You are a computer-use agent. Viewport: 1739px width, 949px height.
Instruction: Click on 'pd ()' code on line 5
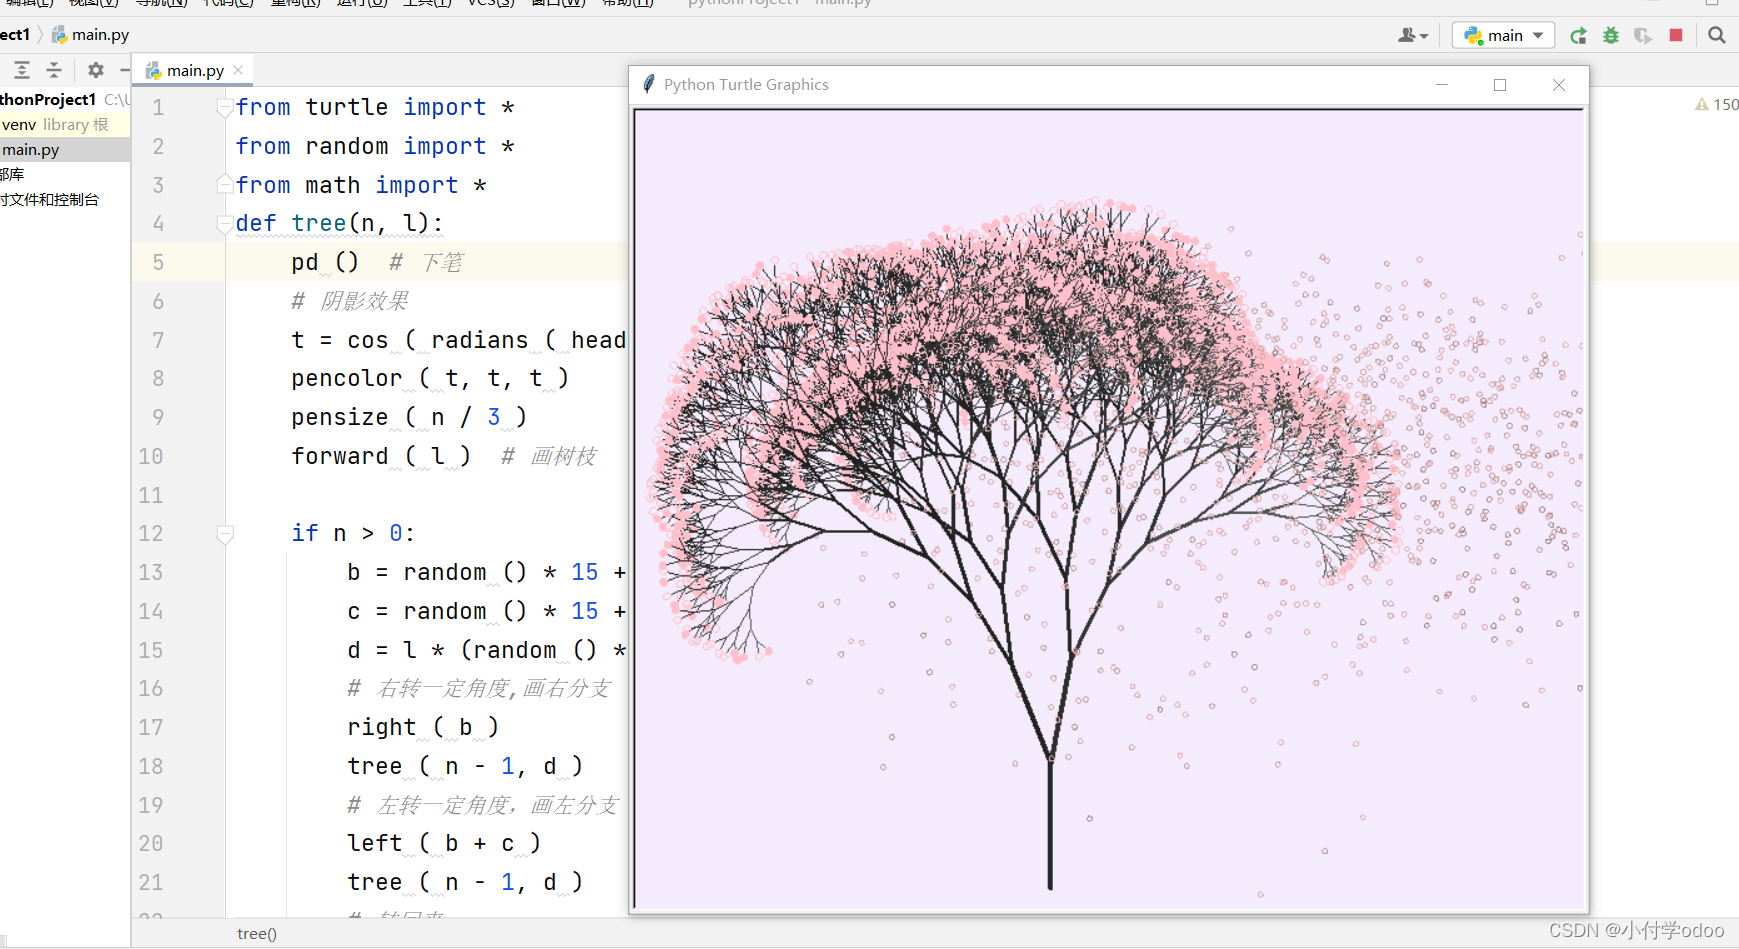(325, 262)
